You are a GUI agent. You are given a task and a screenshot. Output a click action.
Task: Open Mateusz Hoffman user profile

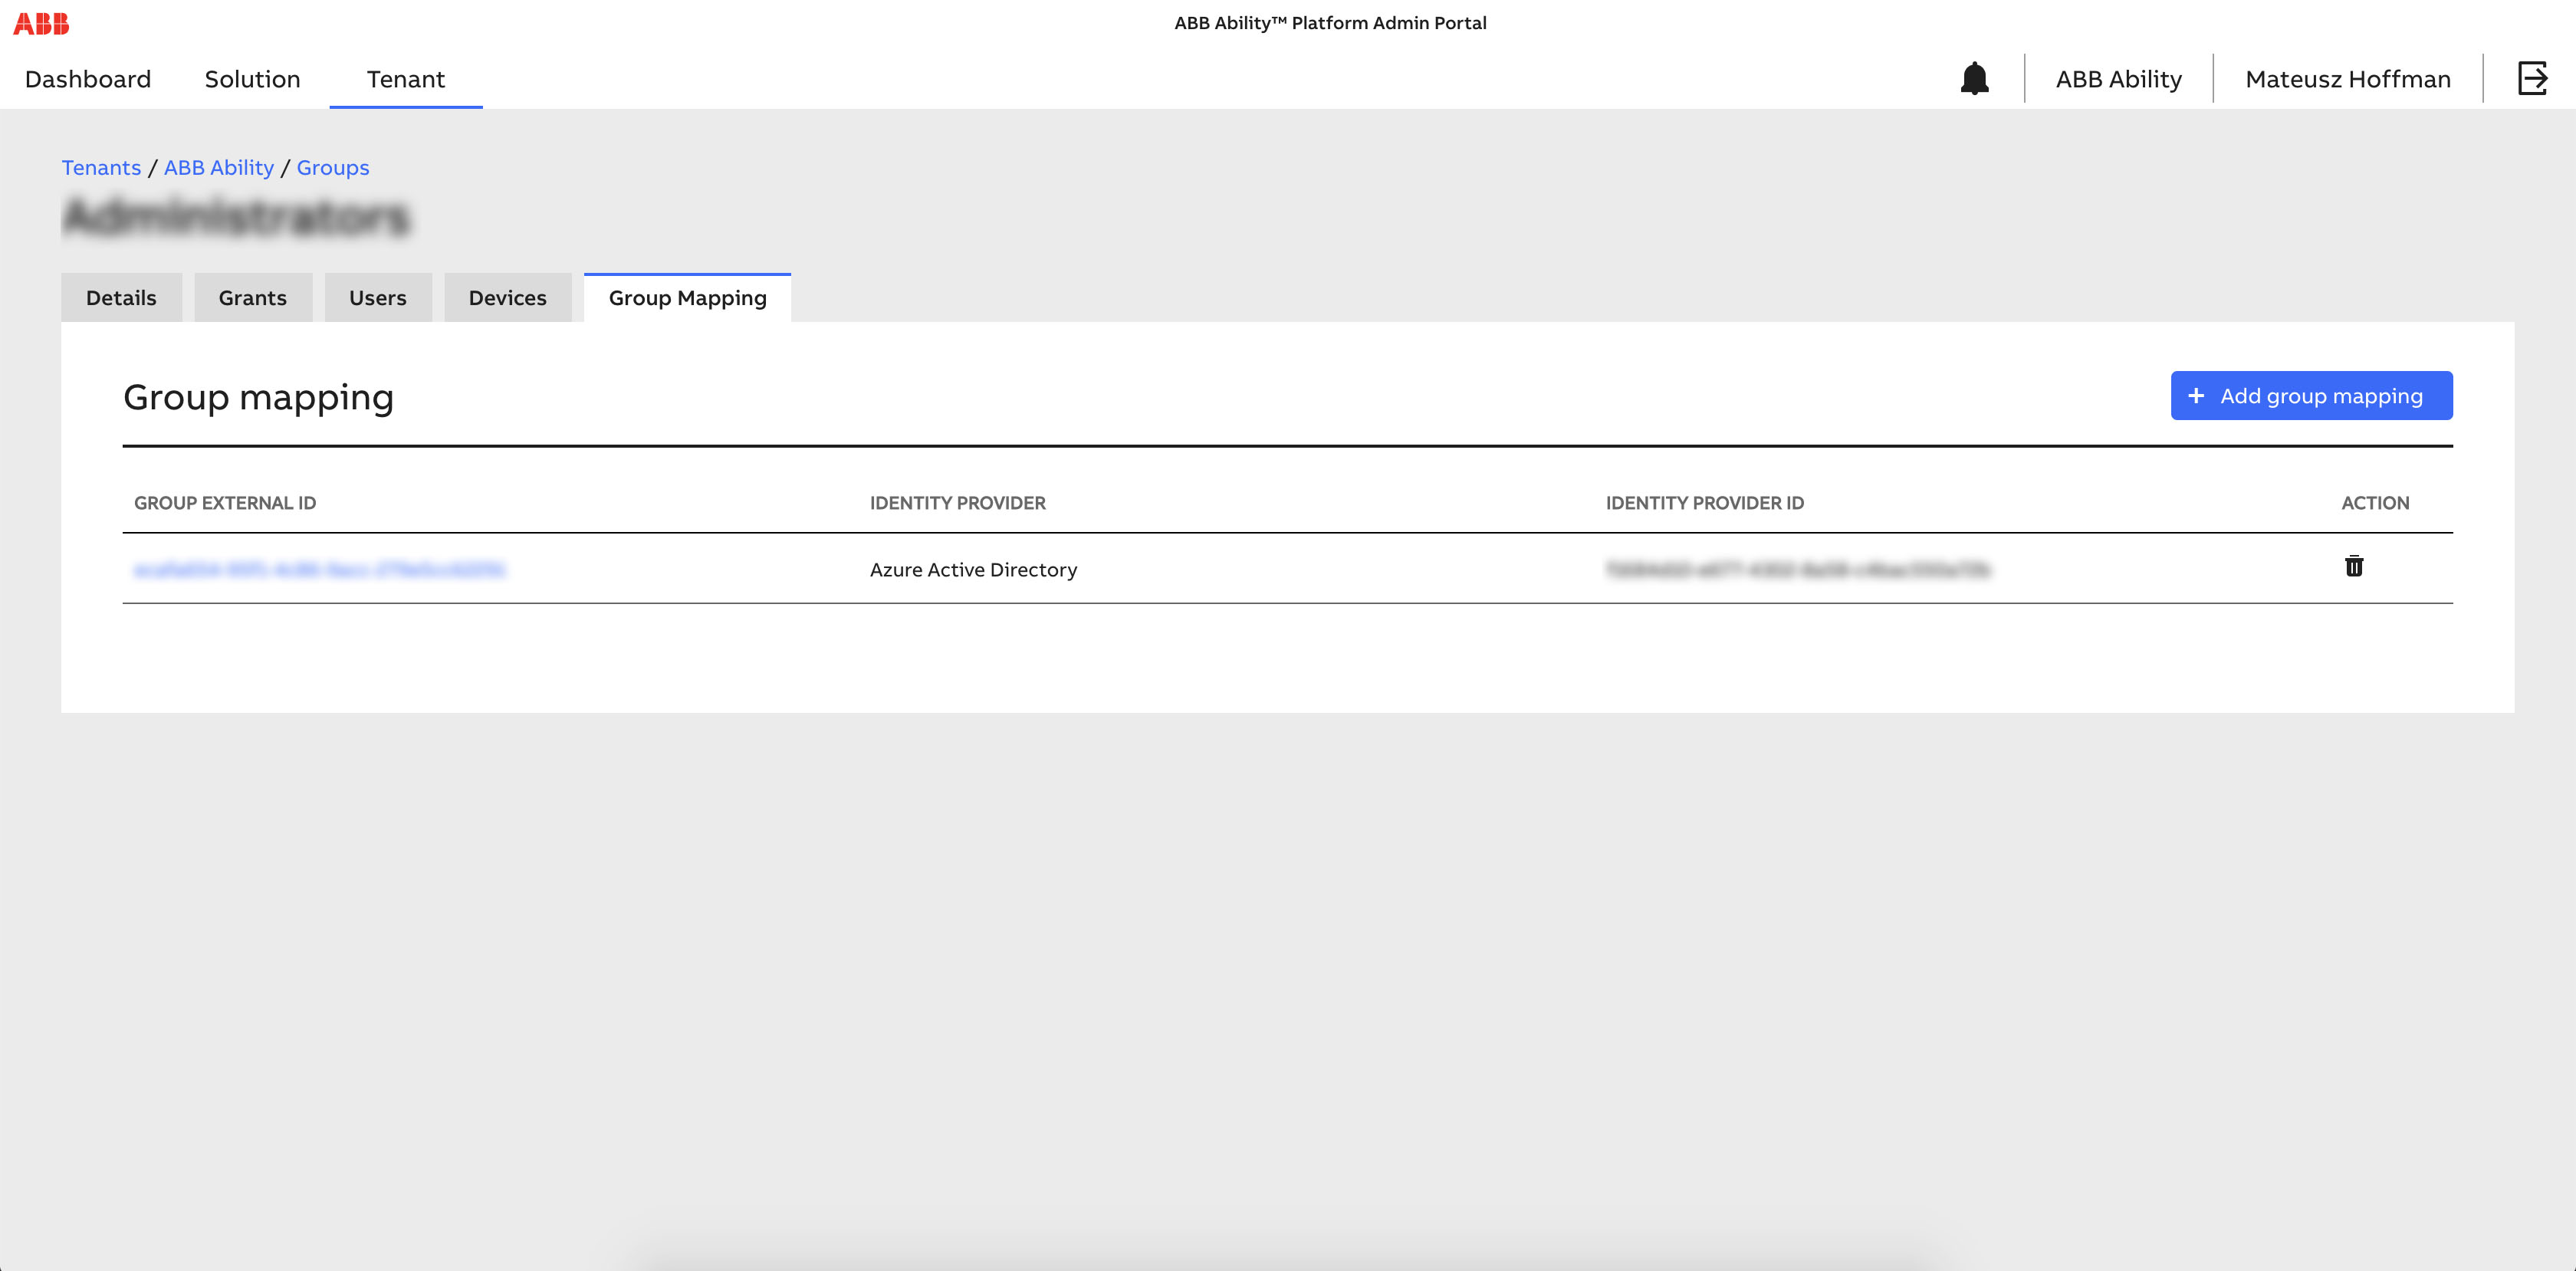click(x=2348, y=79)
